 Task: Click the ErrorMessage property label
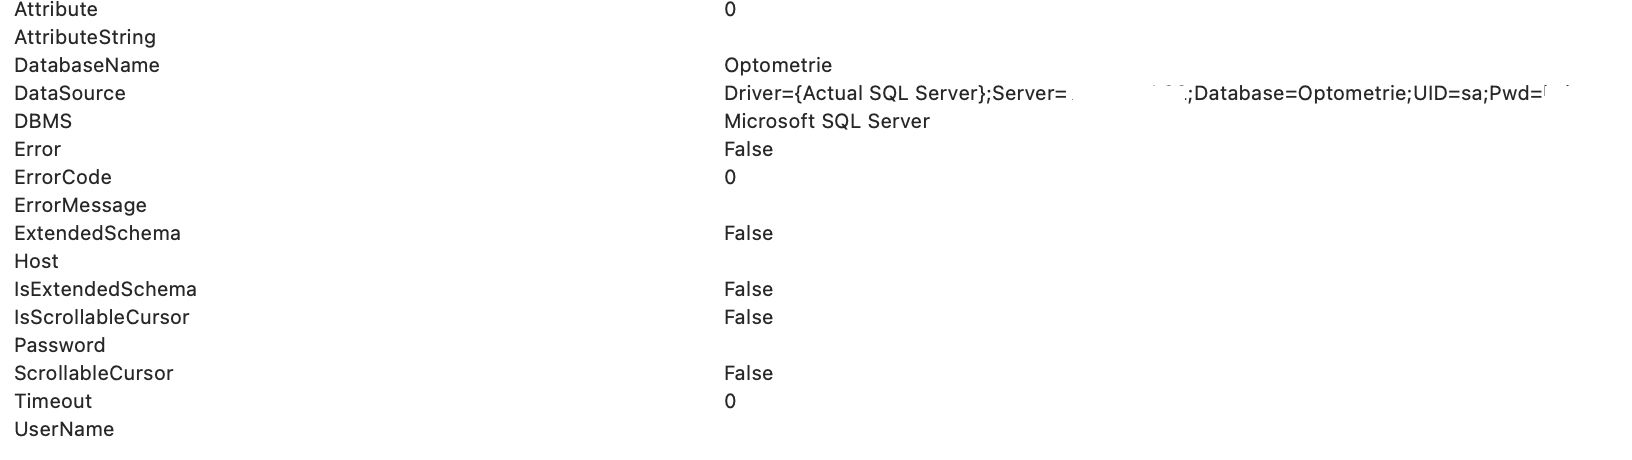80,206
